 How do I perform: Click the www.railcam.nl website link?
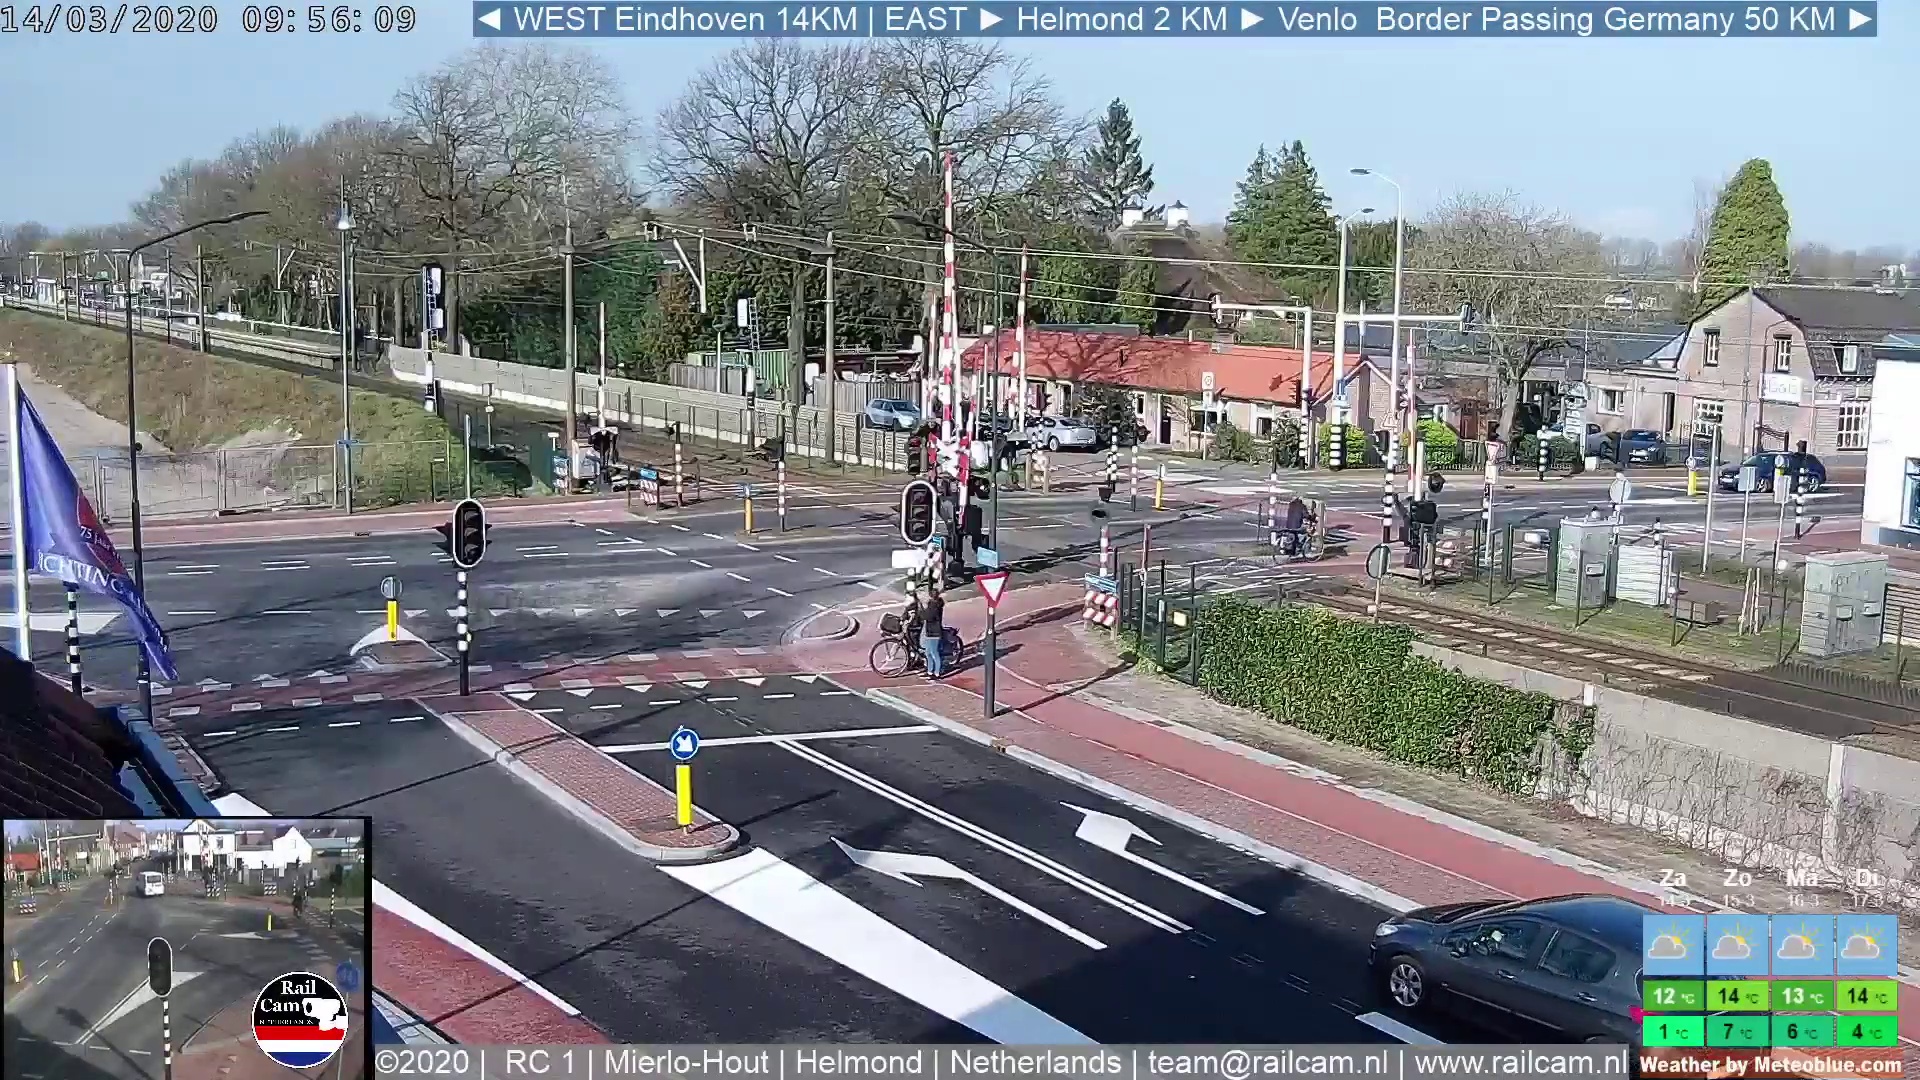[1520, 1062]
